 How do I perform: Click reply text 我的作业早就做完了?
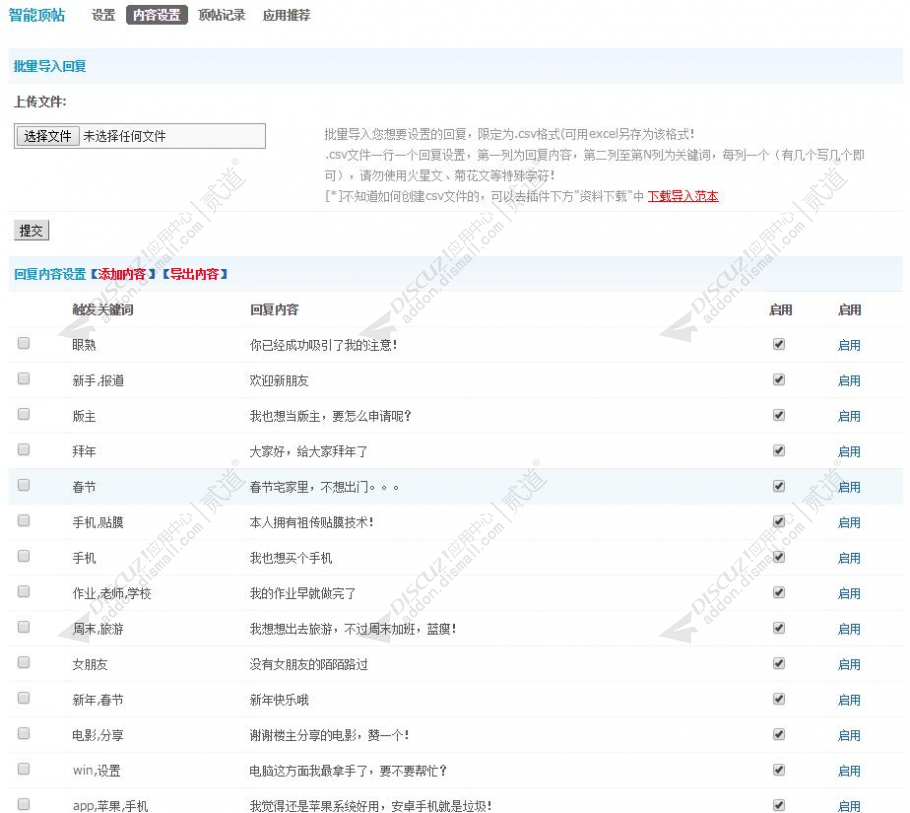tap(302, 594)
